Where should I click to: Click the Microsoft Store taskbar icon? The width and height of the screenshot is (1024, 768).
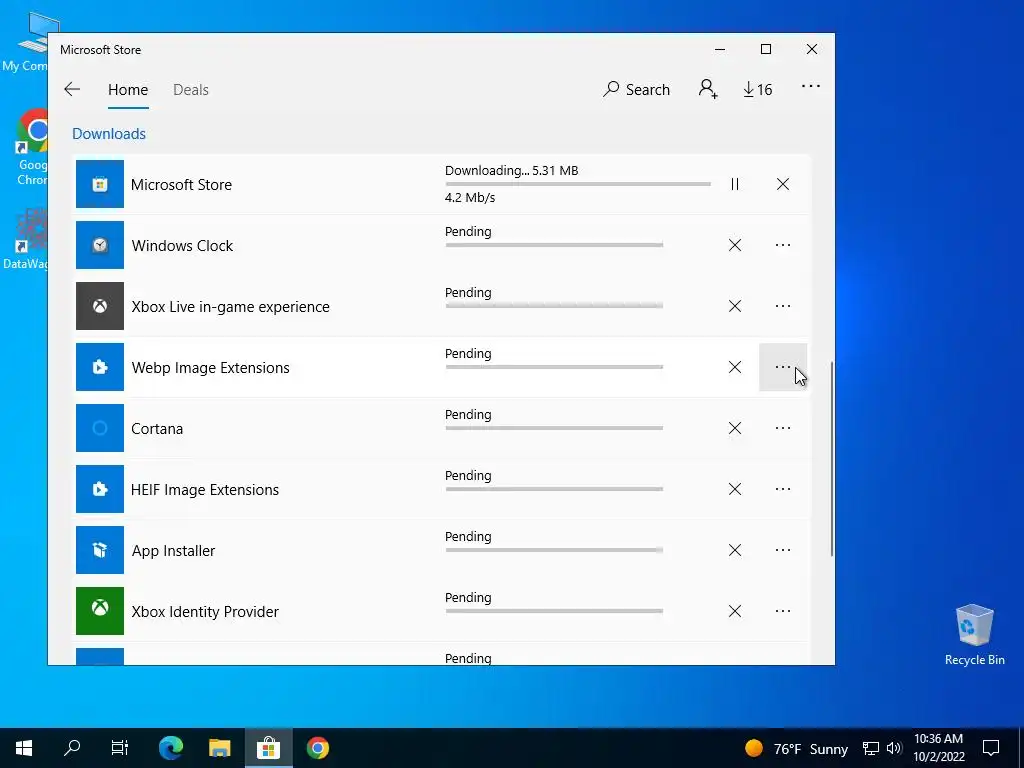268,748
